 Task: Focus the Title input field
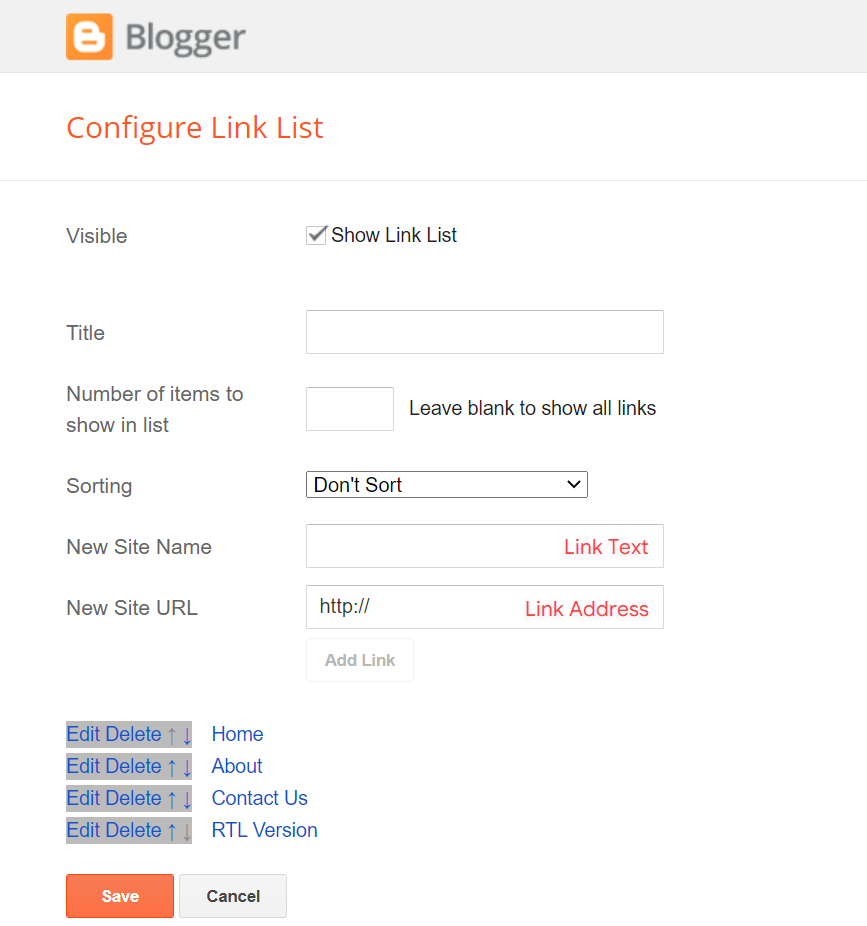pos(484,332)
